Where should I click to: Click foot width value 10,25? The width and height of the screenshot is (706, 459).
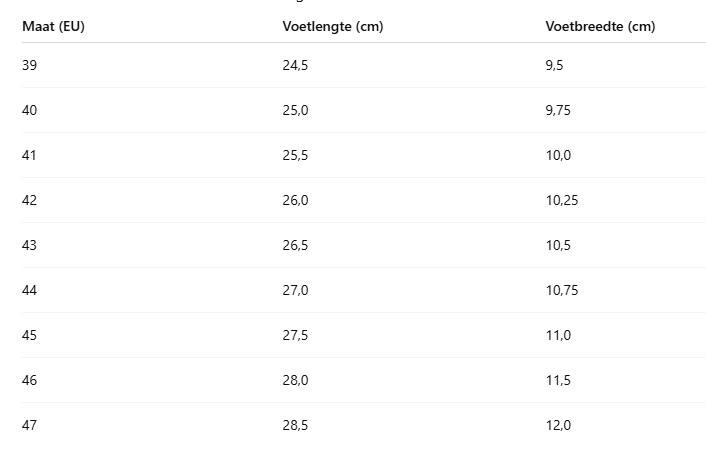562,200
